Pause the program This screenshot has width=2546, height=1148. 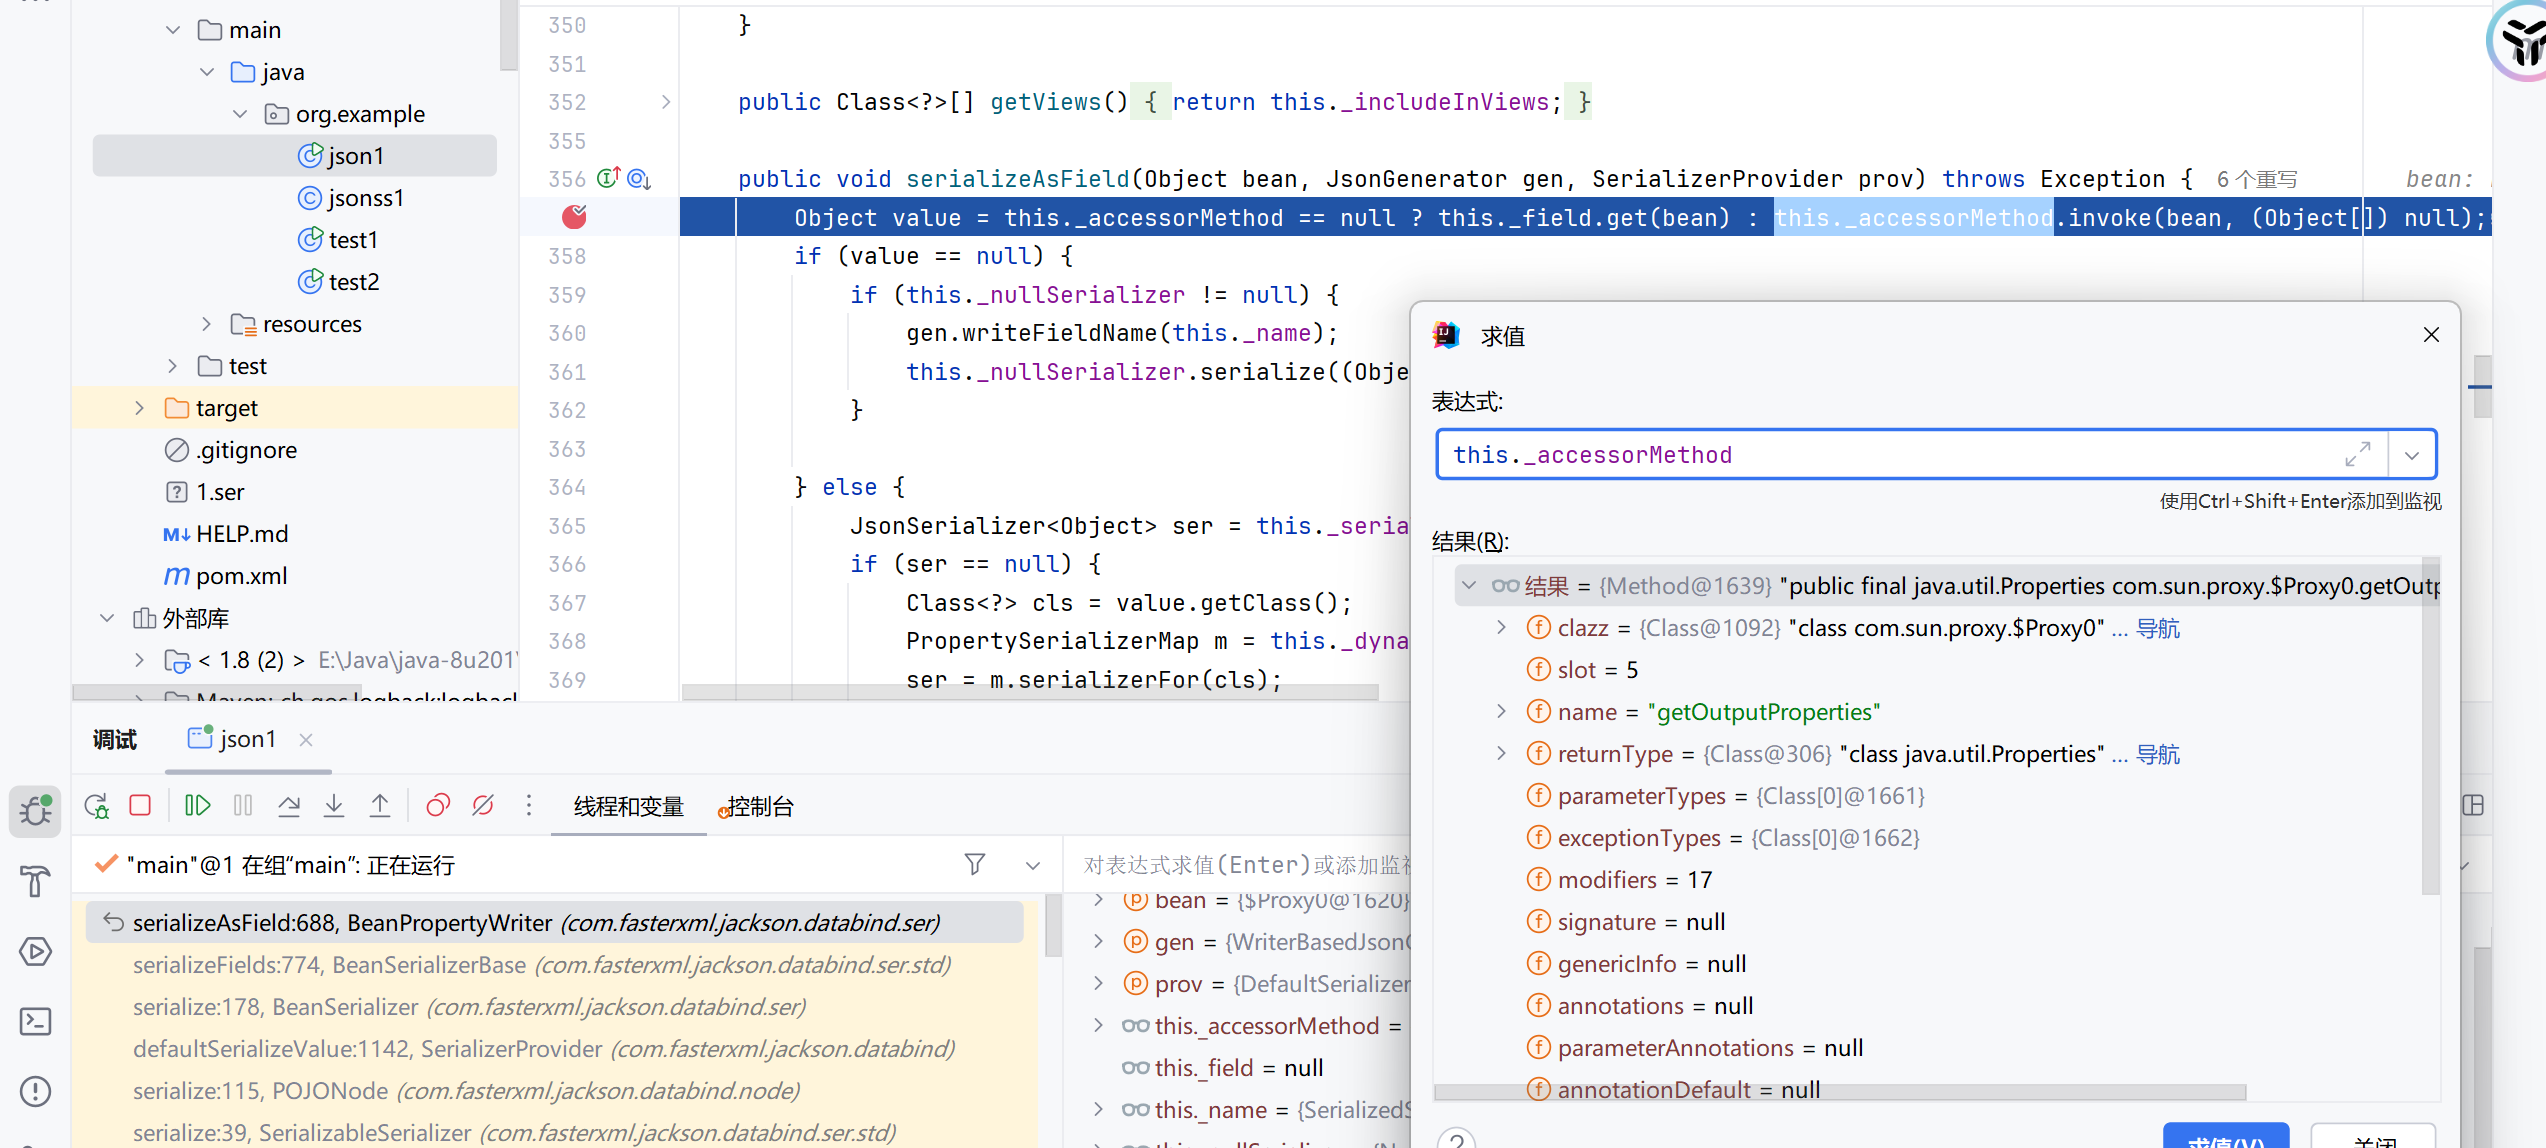click(x=243, y=806)
